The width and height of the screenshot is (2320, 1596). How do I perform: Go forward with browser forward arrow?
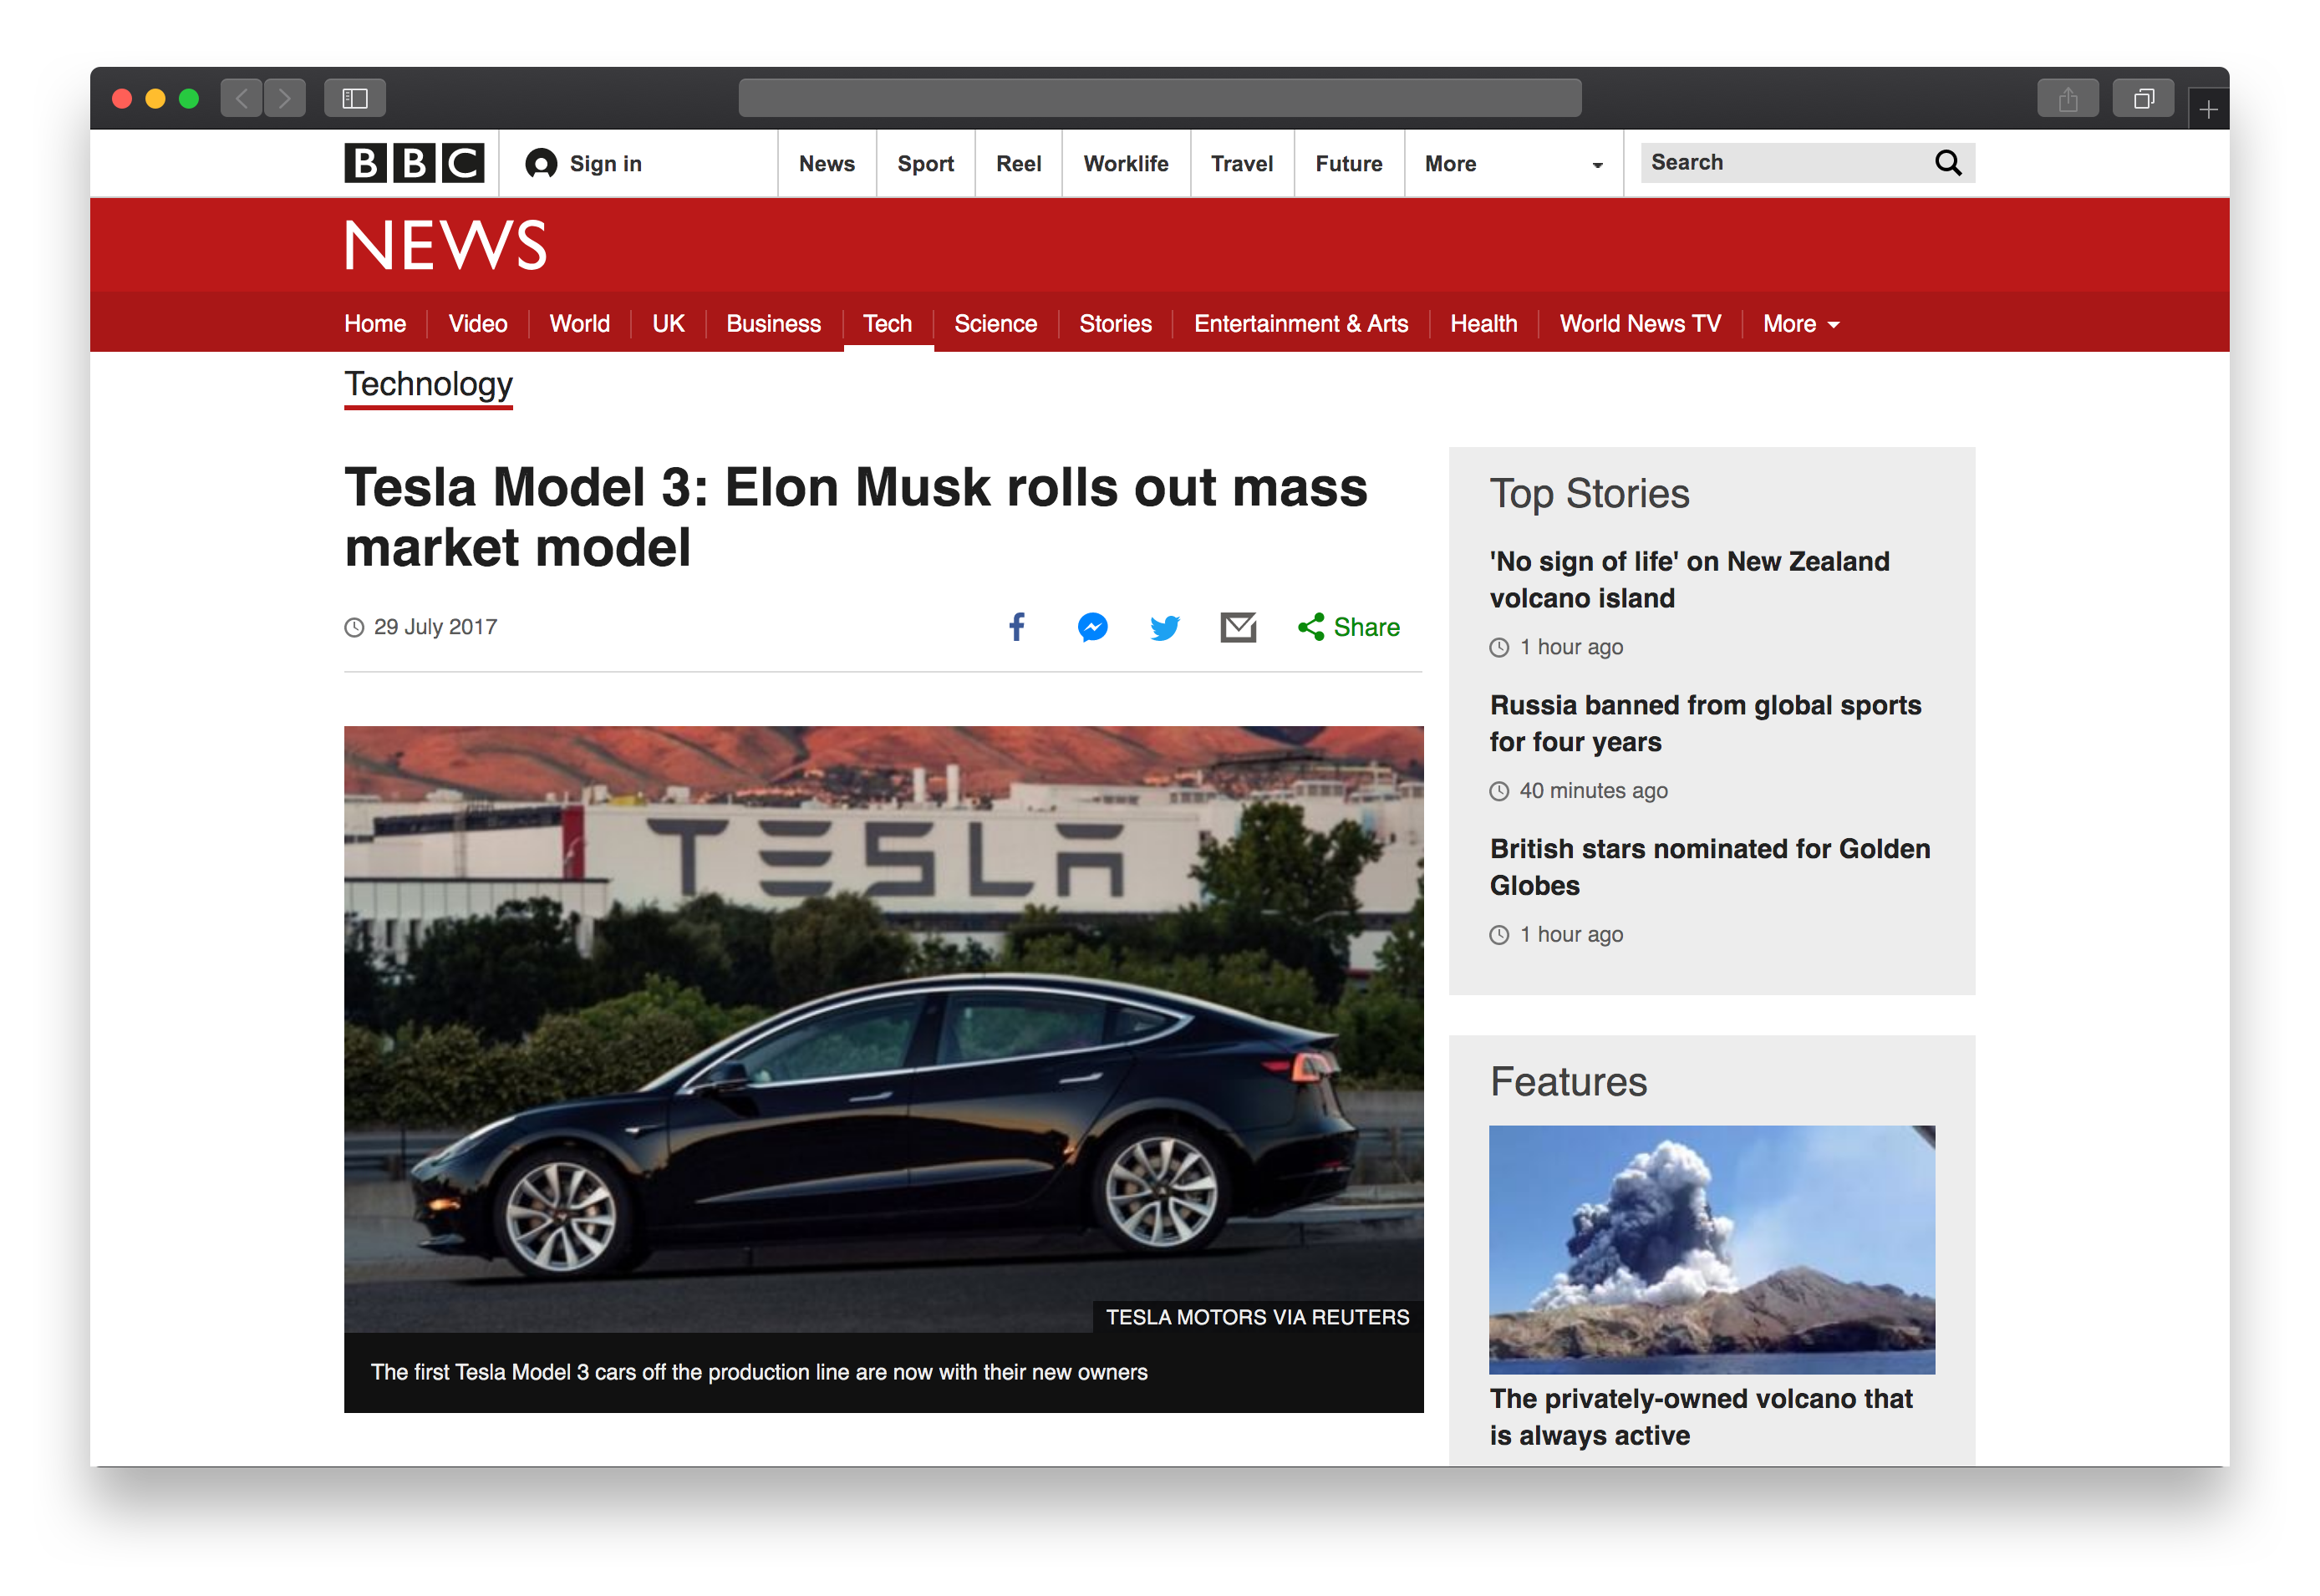point(285,98)
